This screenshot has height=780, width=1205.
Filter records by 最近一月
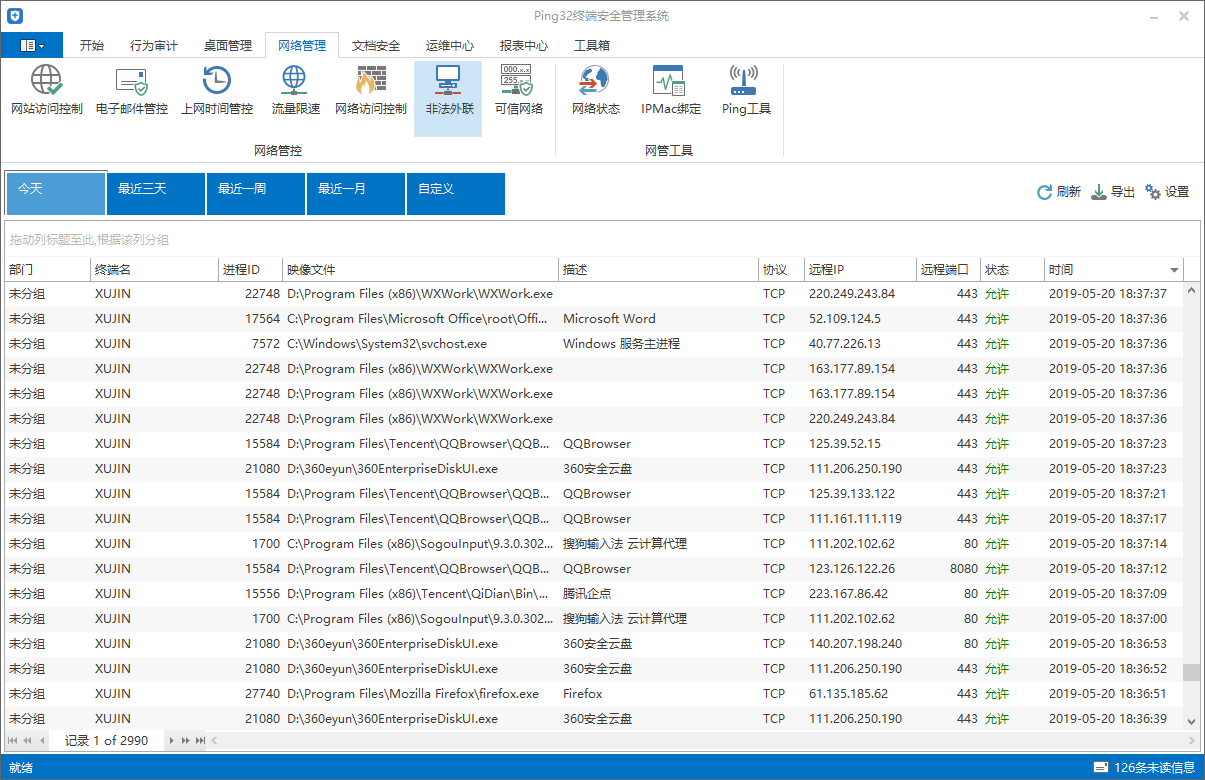356,193
